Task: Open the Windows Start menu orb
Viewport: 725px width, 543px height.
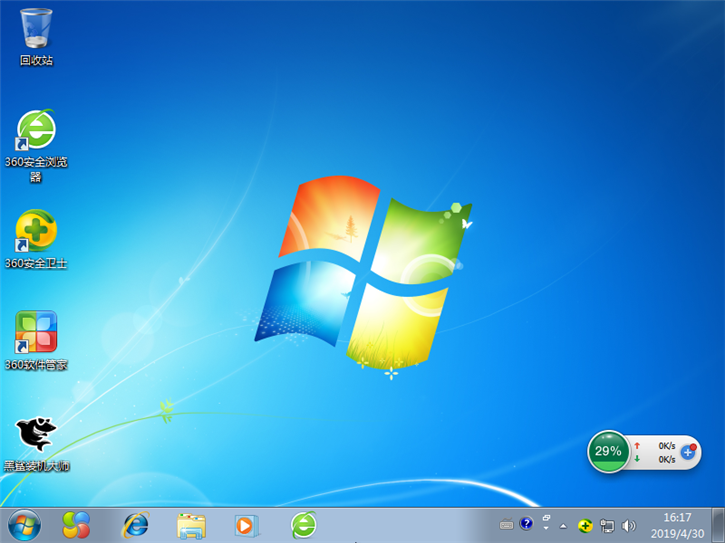Action: pos(24,524)
